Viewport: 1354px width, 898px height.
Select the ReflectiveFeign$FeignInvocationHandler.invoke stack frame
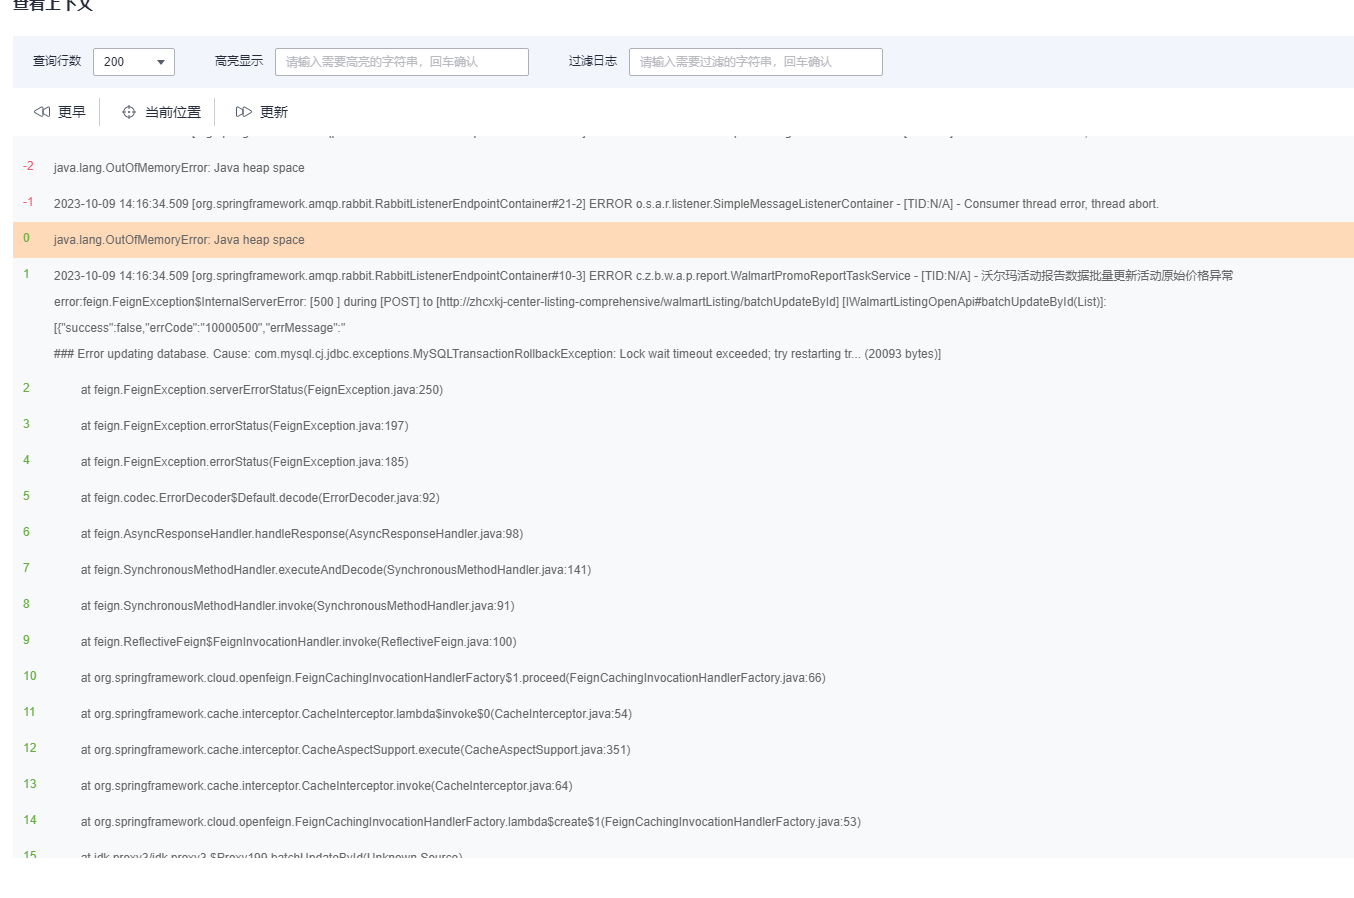299,642
